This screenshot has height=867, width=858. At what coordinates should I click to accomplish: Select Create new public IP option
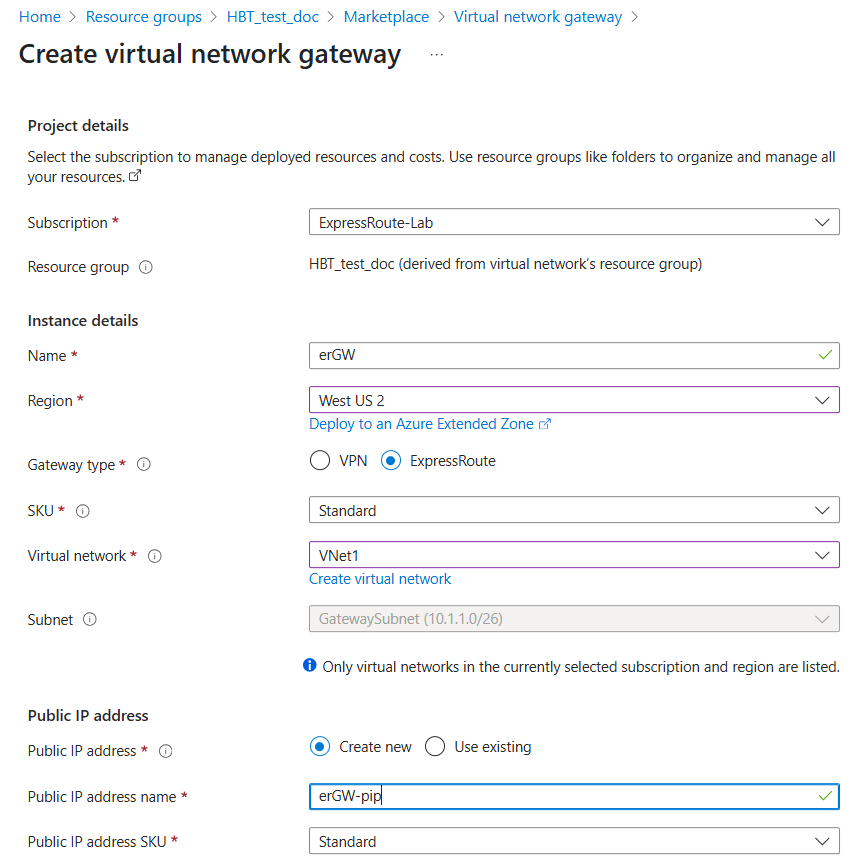[x=320, y=747]
